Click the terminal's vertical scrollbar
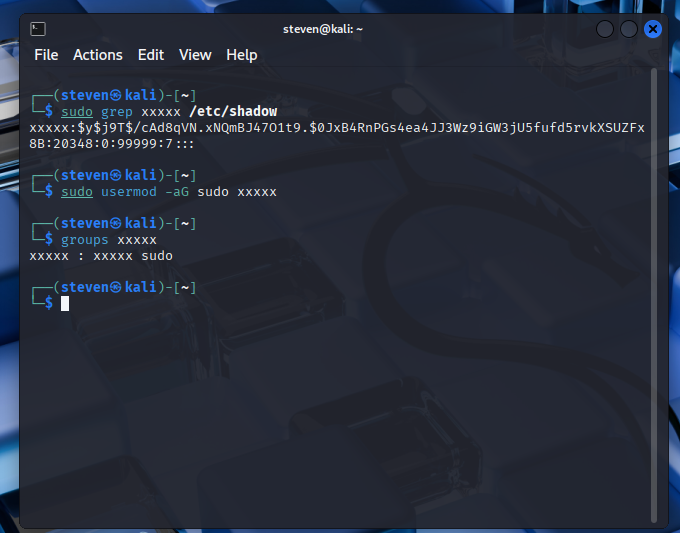This screenshot has width=680, height=533. (x=654, y=290)
